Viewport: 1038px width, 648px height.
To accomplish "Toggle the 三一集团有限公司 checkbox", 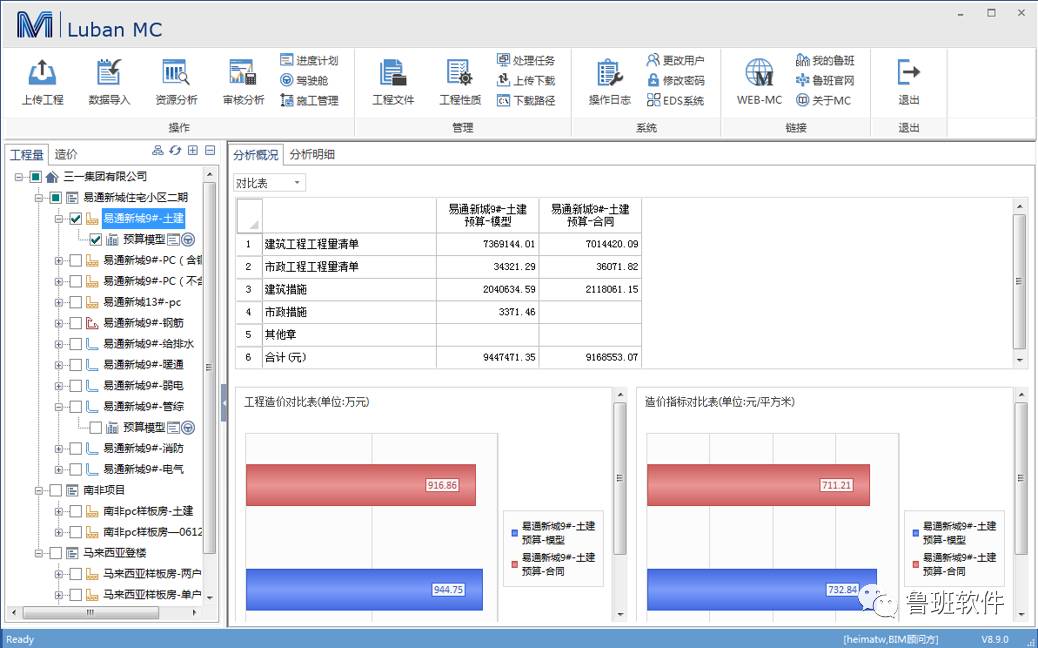I will click(36, 177).
